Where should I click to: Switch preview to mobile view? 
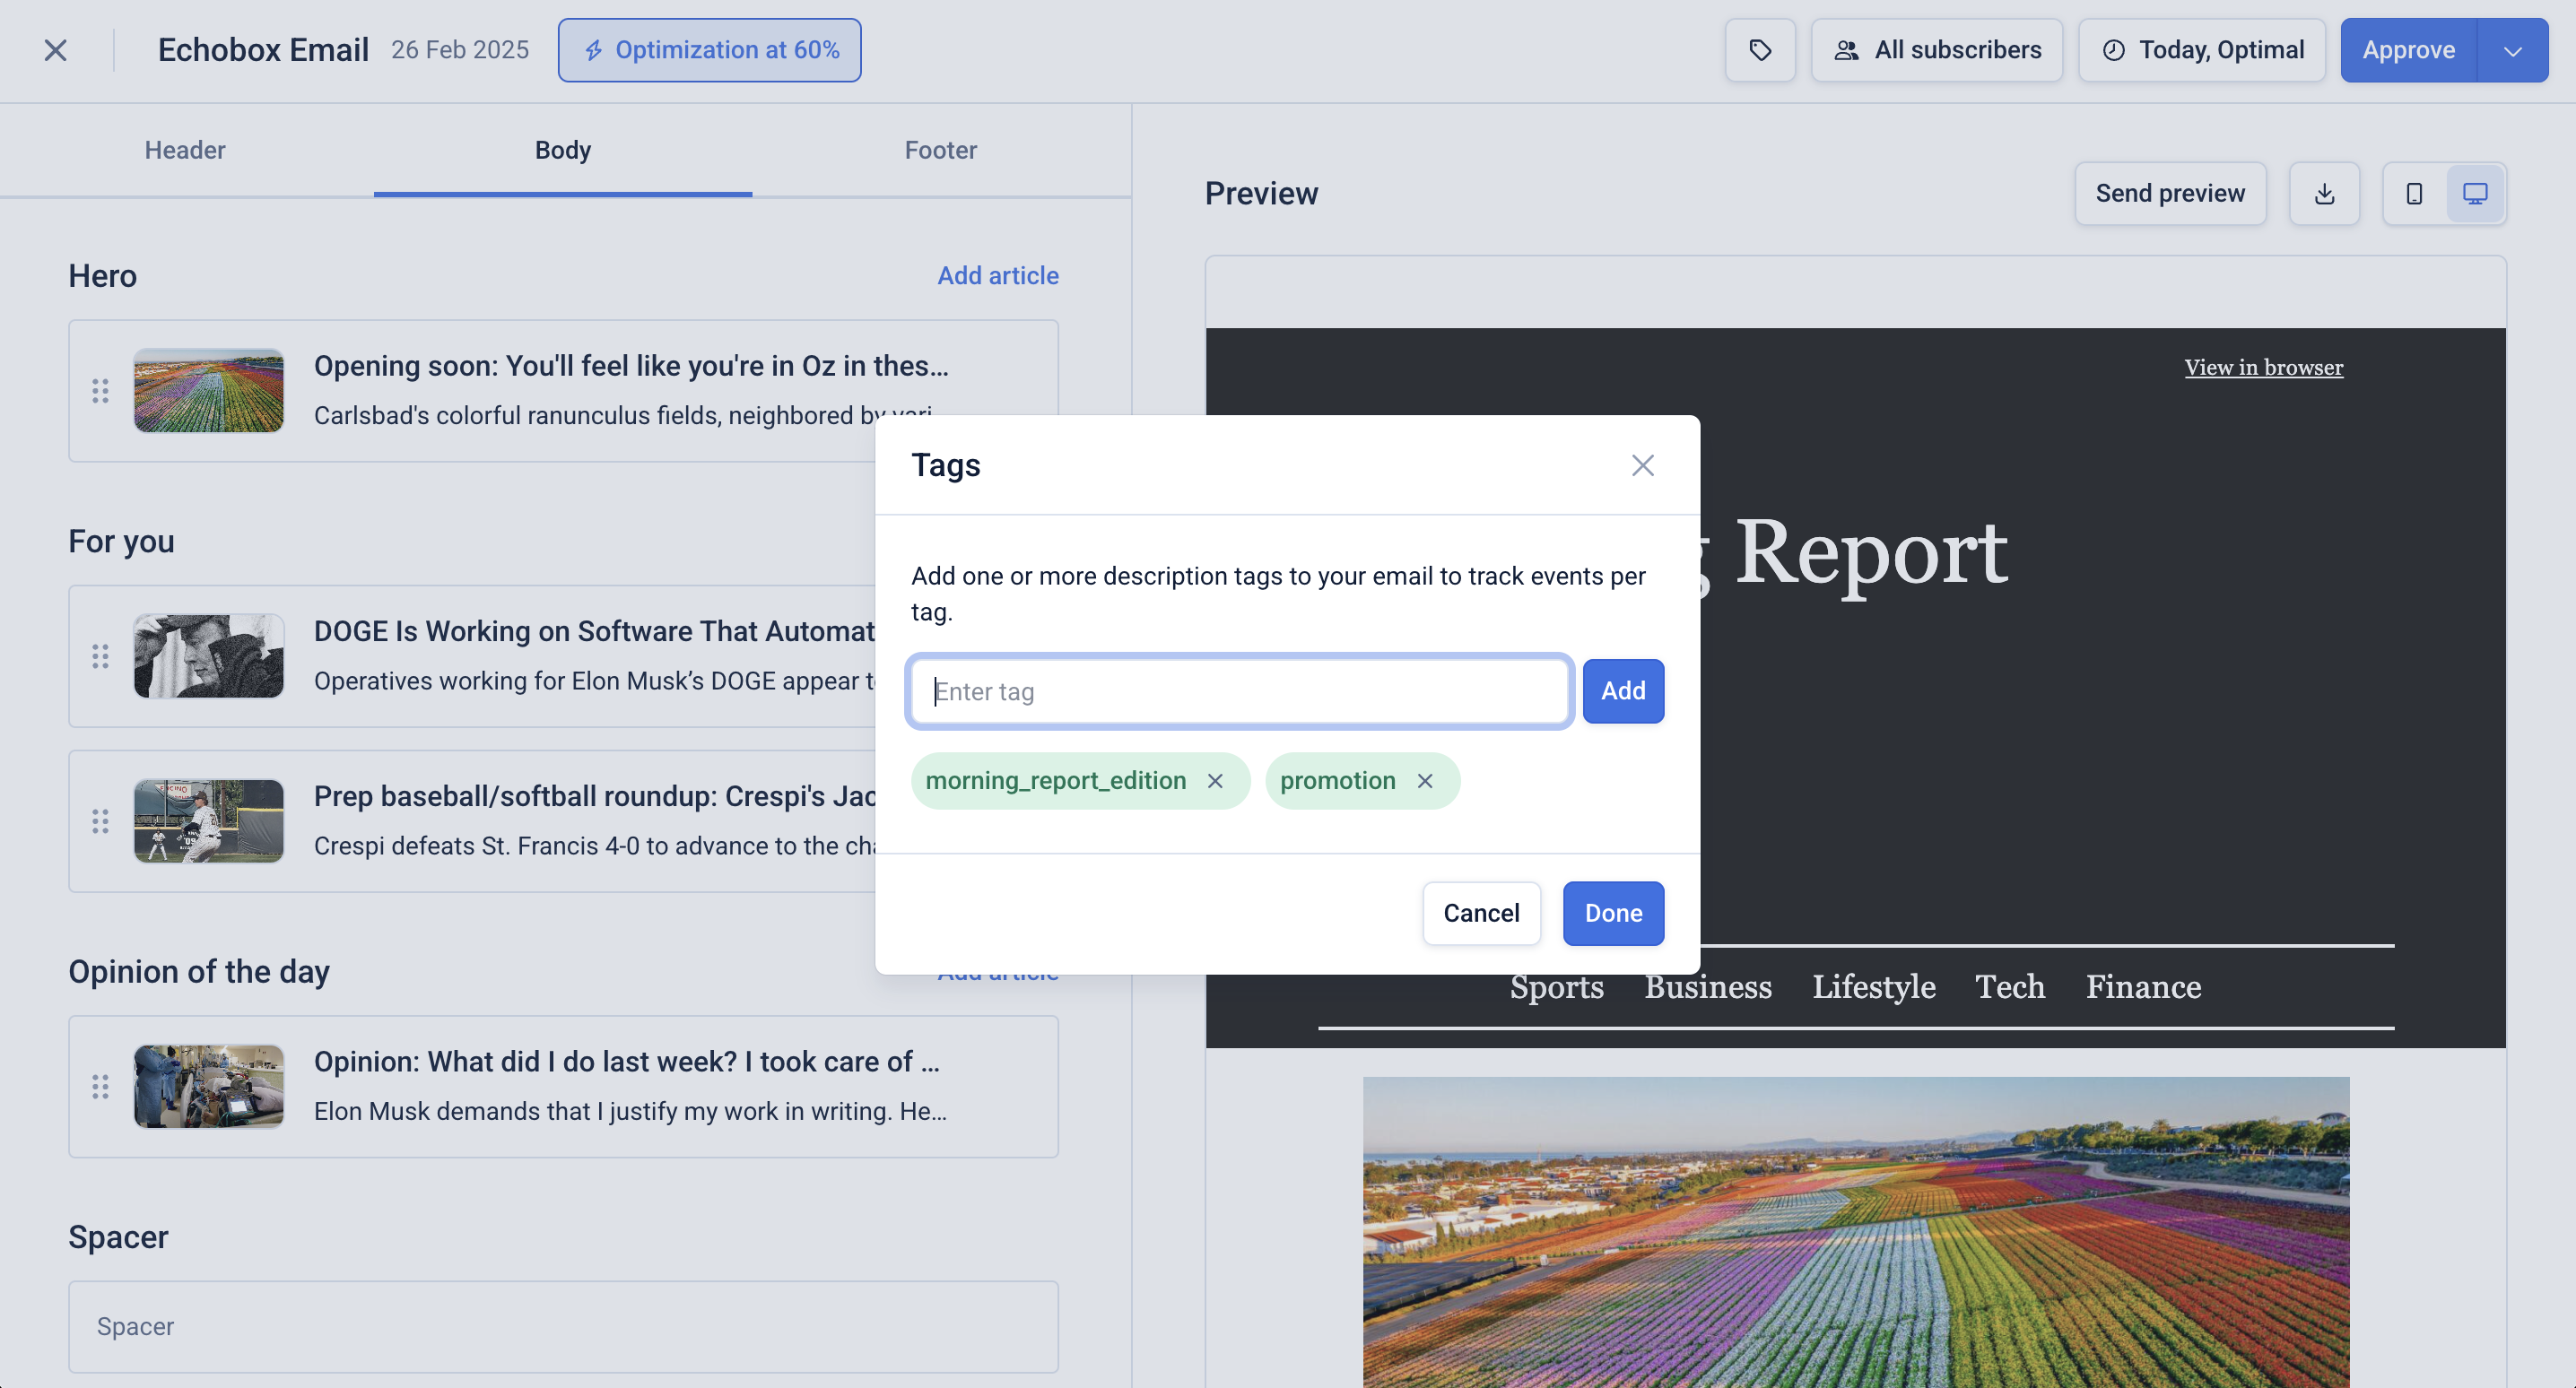2414,194
